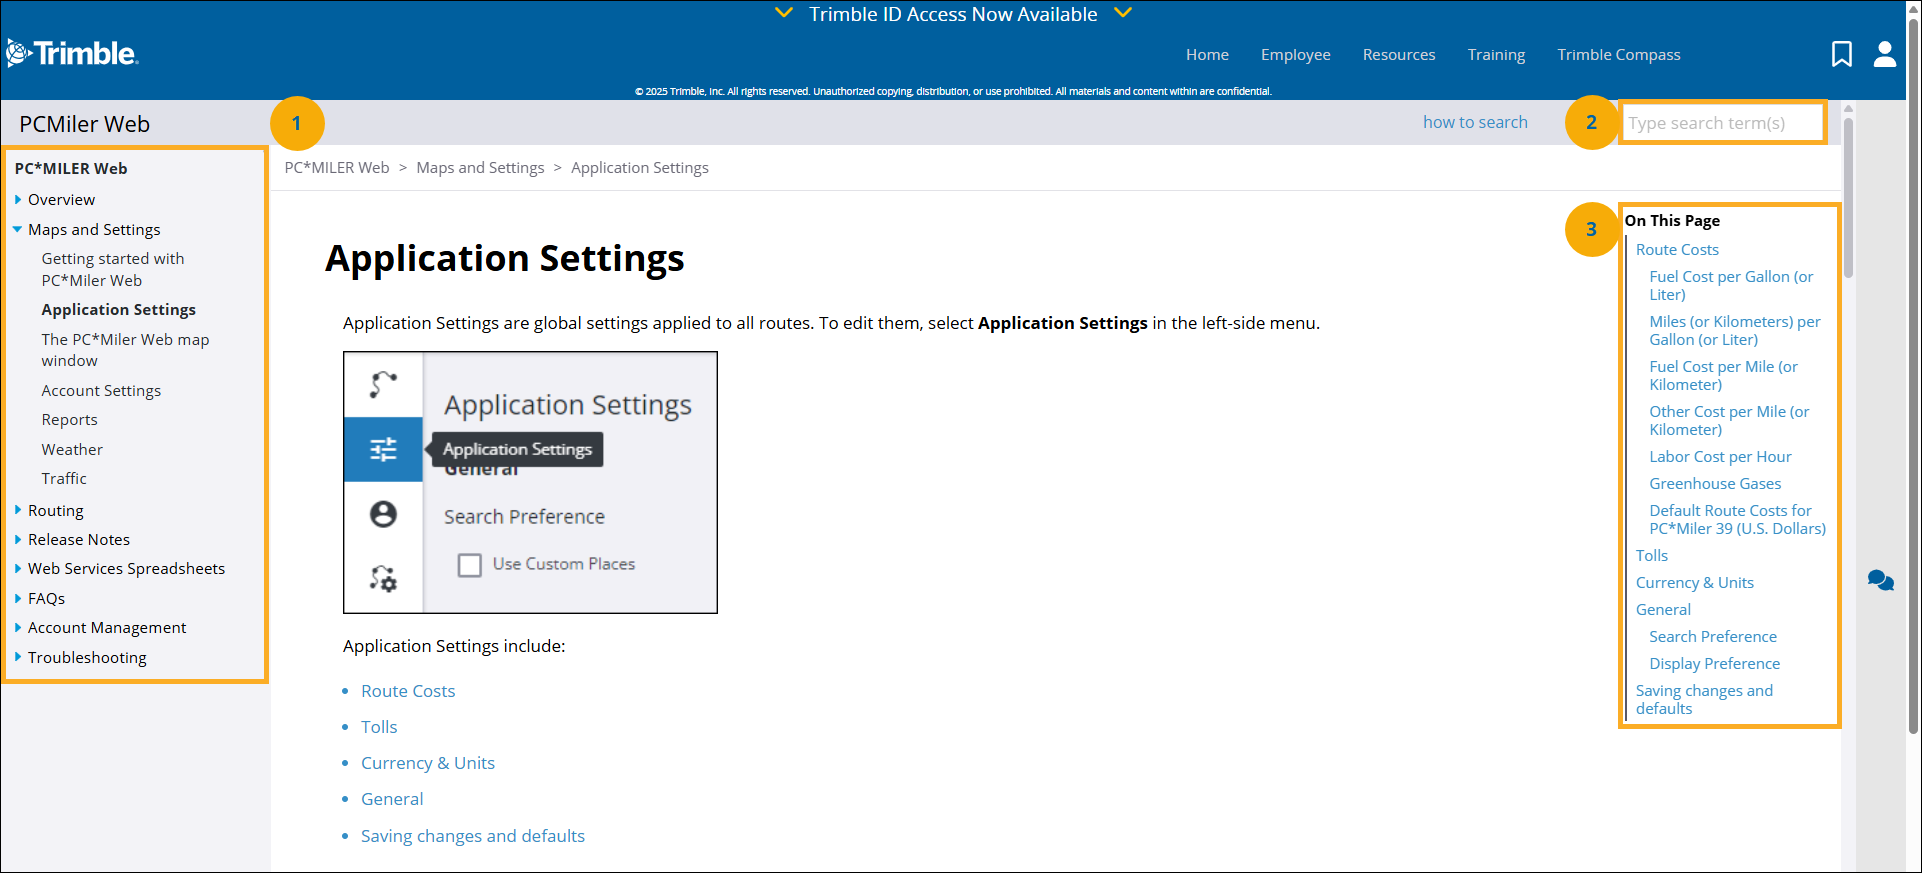Jump to Greenhouse Gases section
This screenshot has height=873, width=1922.
tap(1714, 484)
